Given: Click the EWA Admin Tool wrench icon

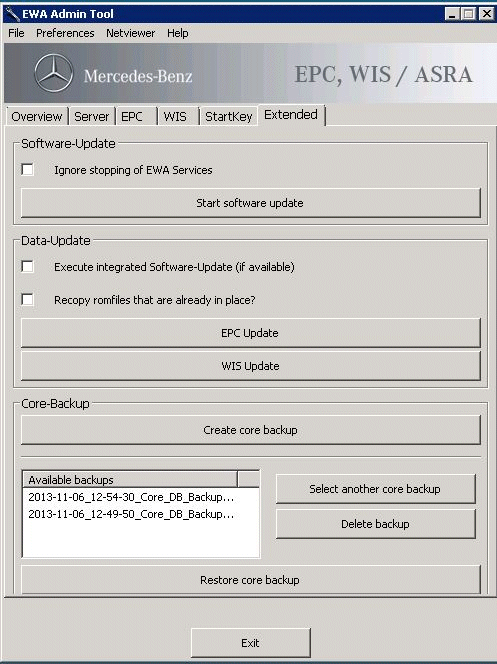Looking at the screenshot, I should pos(12,14).
